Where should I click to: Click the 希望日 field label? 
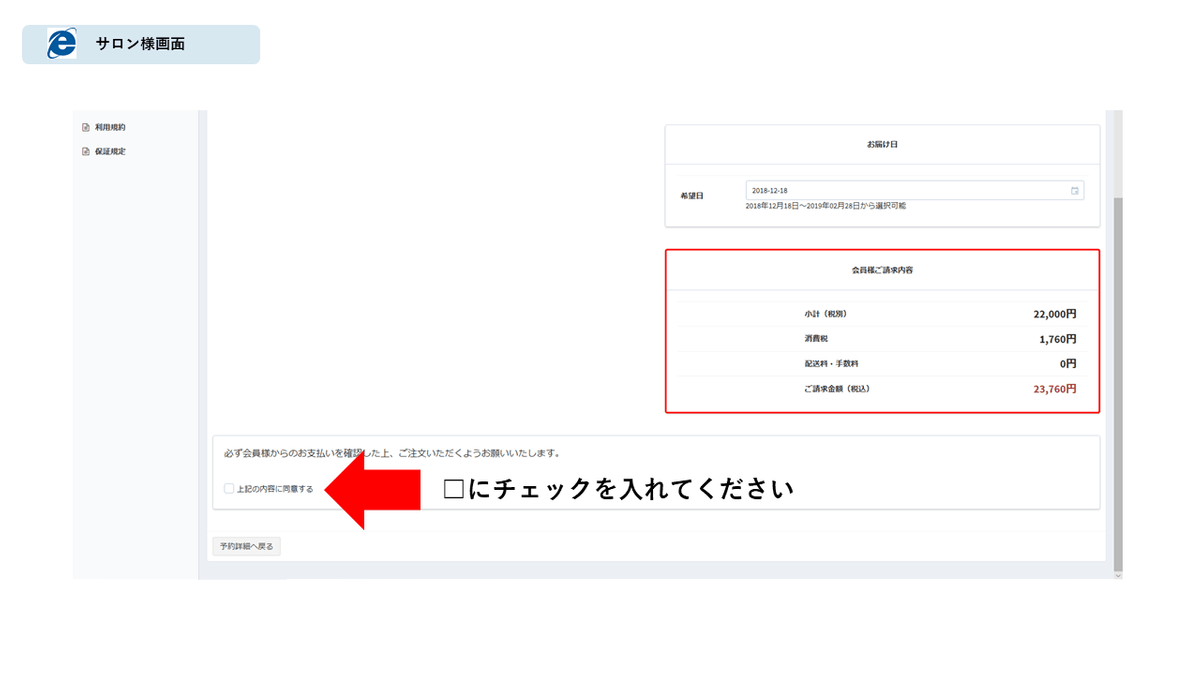tap(692, 196)
